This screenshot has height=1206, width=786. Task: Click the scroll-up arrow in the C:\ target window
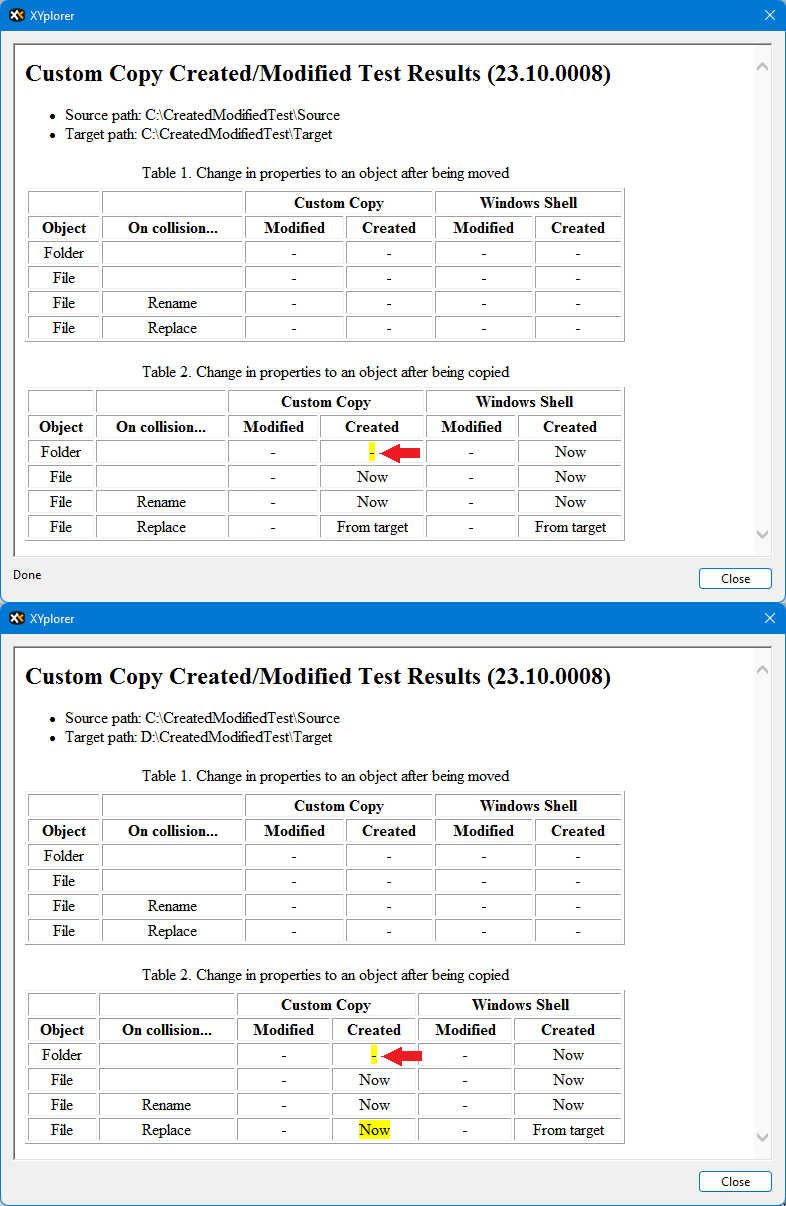tap(762, 67)
